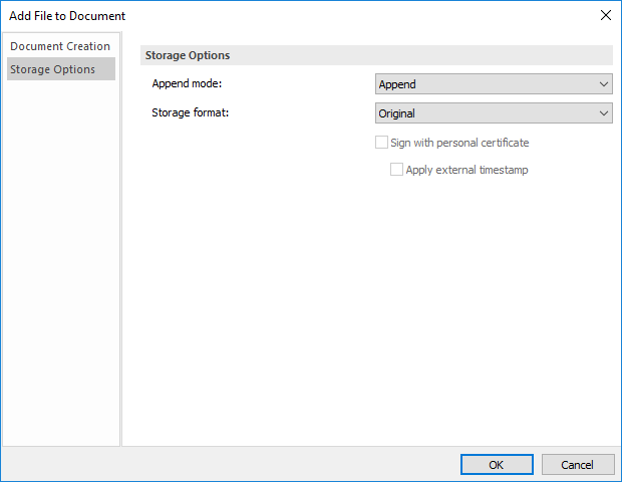Tick Sign with personal certificate checkbox
The width and height of the screenshot is (622, 482).
[x=382, y=142]
